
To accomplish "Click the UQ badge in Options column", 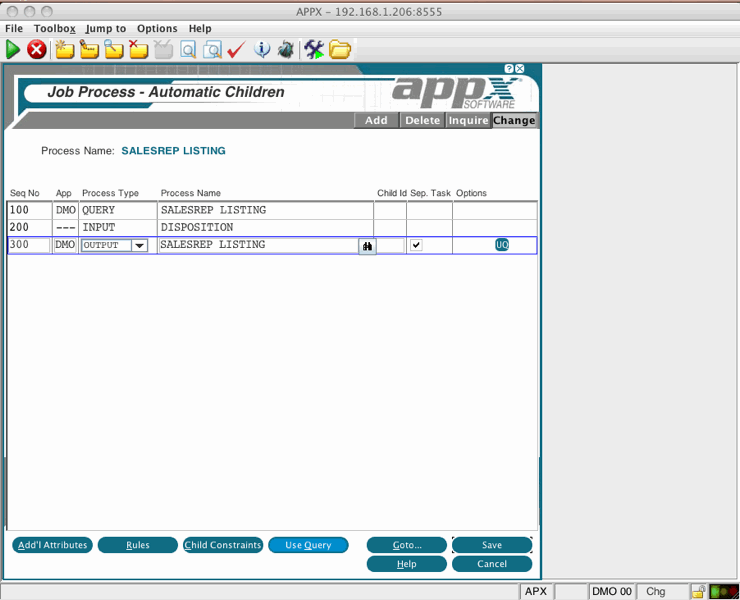I will pos(502,245).
